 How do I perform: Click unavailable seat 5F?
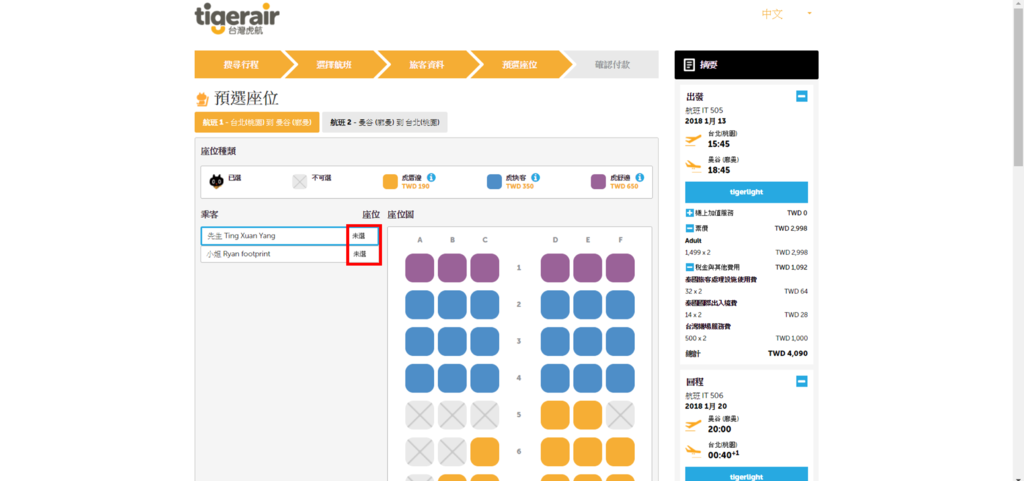coord(620,414)
